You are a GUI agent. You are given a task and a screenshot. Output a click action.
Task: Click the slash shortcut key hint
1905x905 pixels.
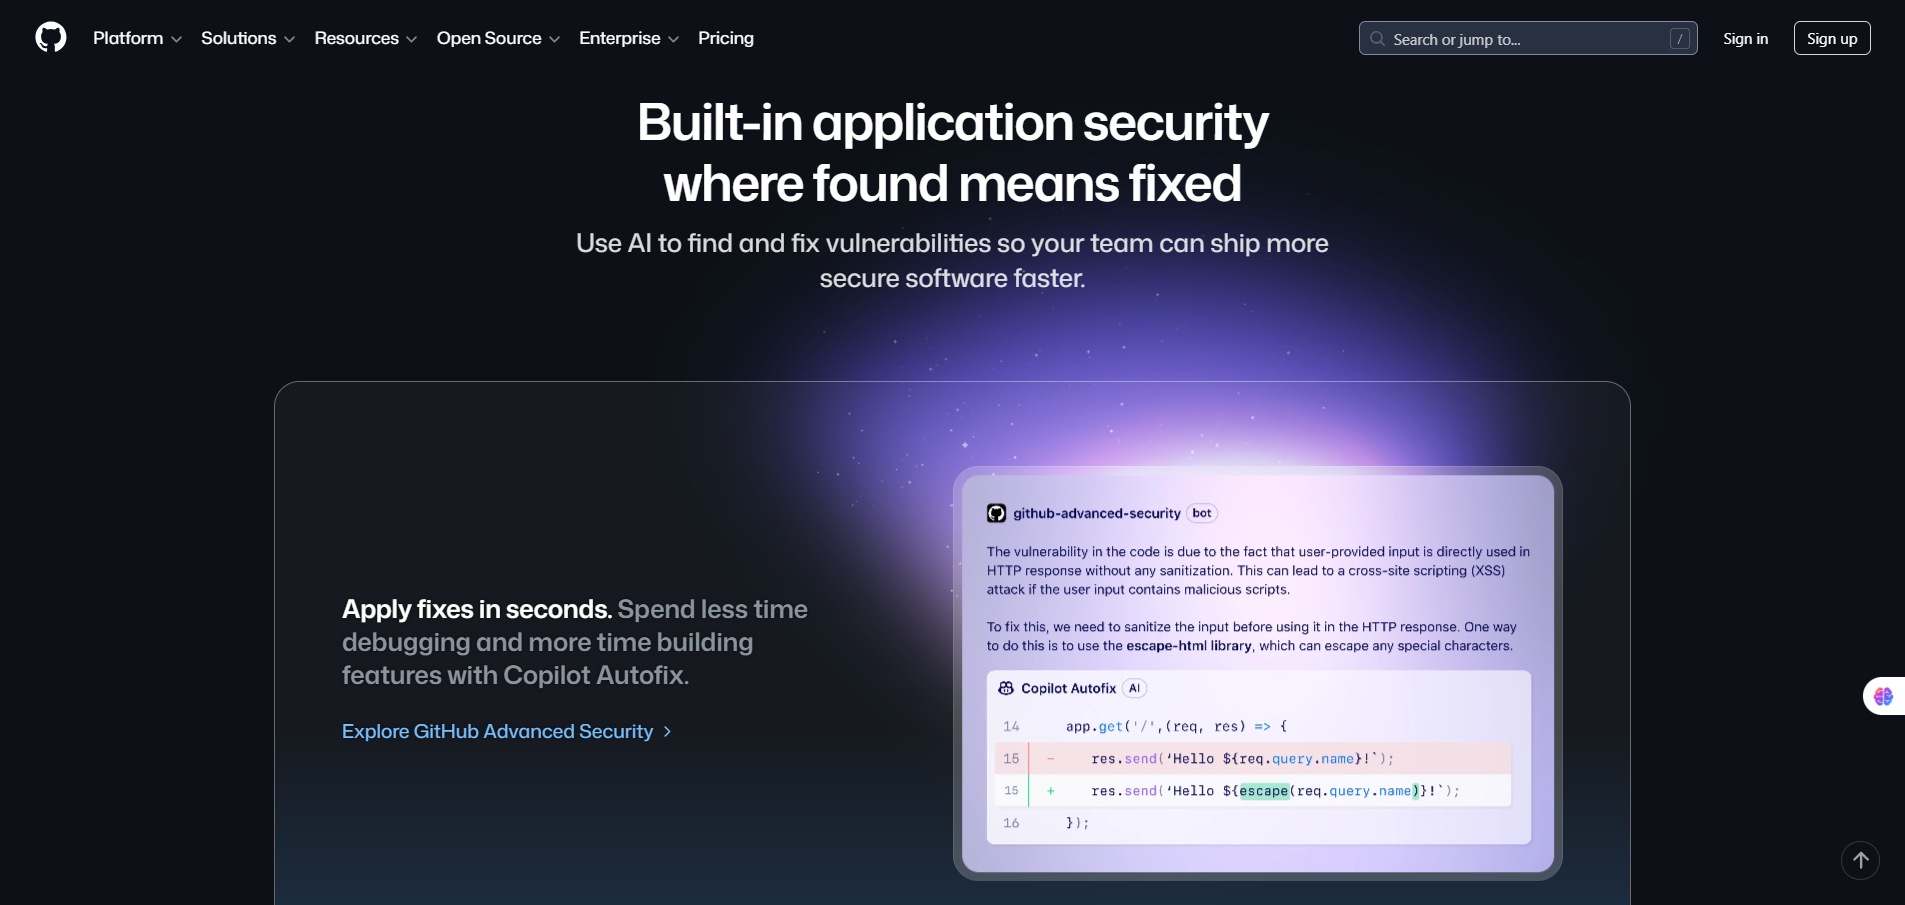pos(1680,38)
